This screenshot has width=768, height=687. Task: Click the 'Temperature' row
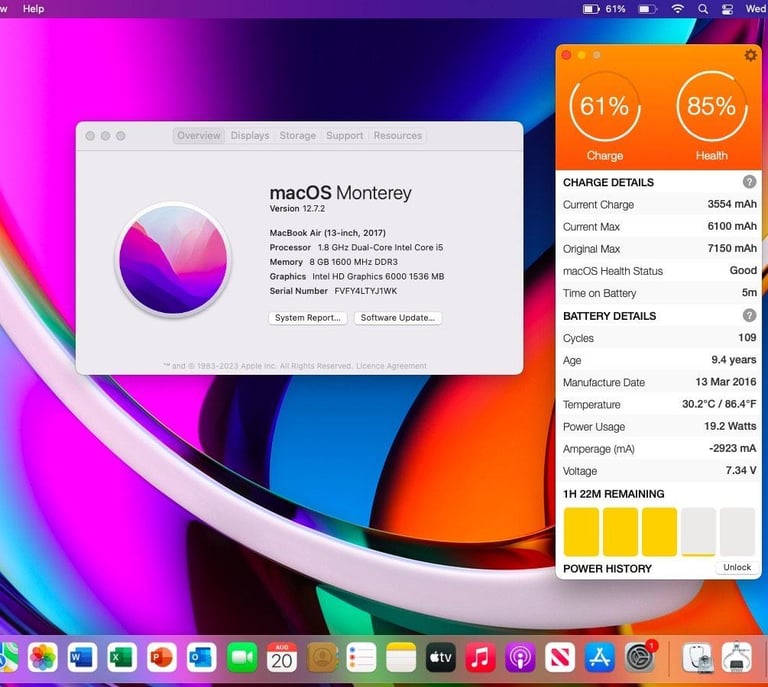[659, 404]
